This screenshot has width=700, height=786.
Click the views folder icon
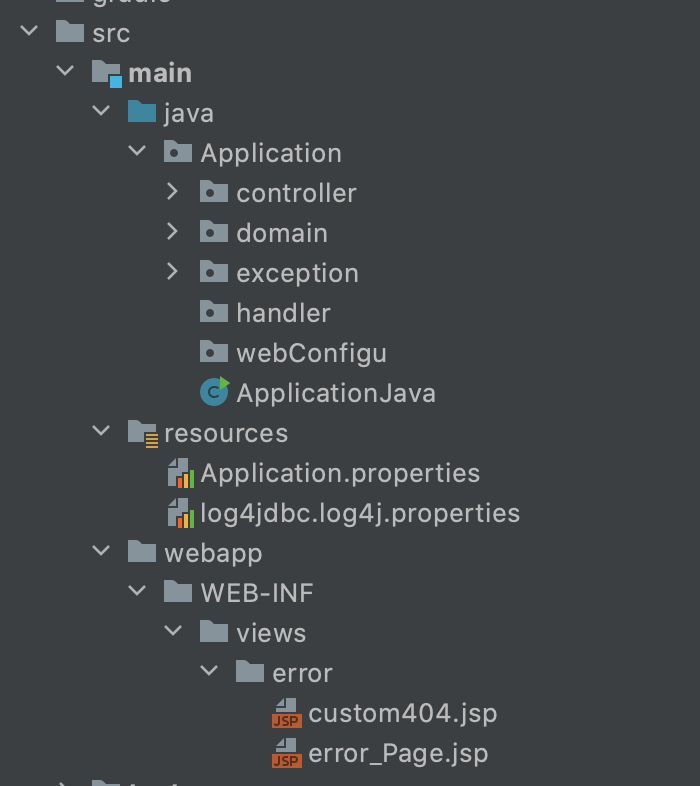[x=214, y=631]
